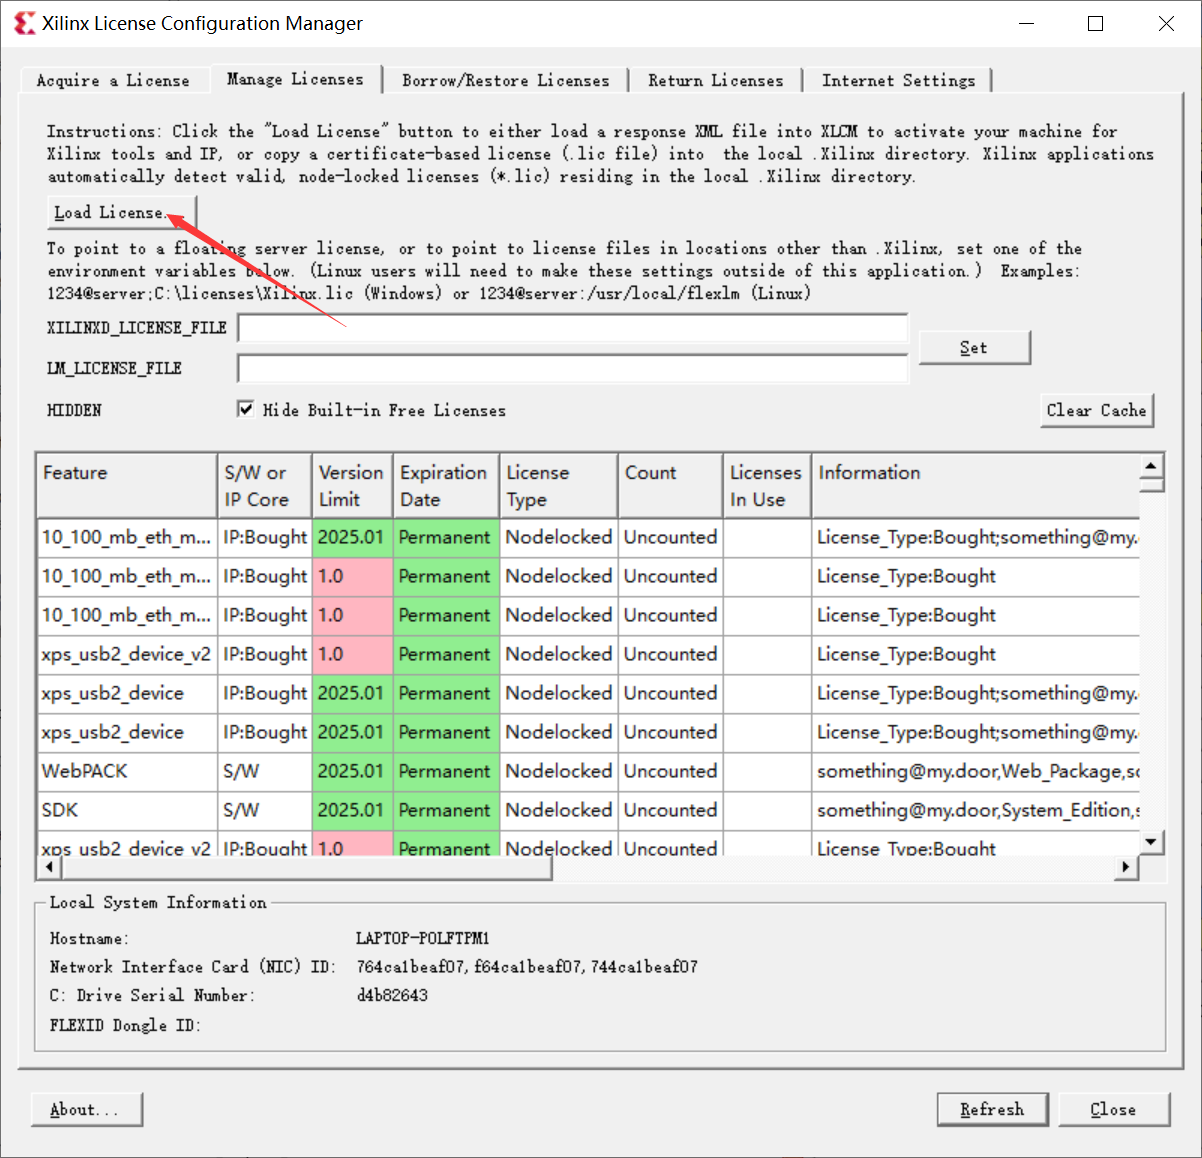Click inside the LM_LICENSE_FILE text box
Viewport: 1202px width, 1158px height.
point(572,369)
